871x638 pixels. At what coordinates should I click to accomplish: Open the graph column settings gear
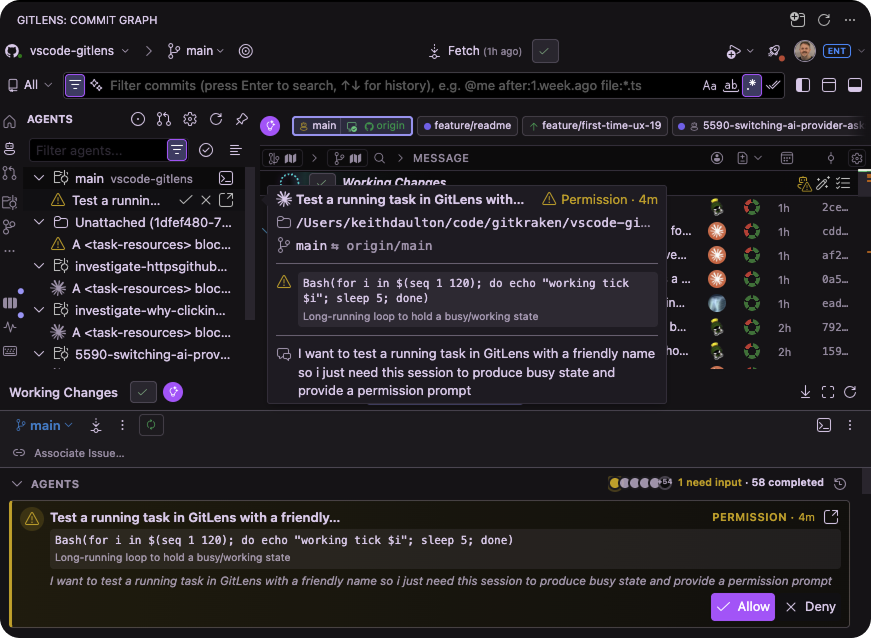click(857, 158)
